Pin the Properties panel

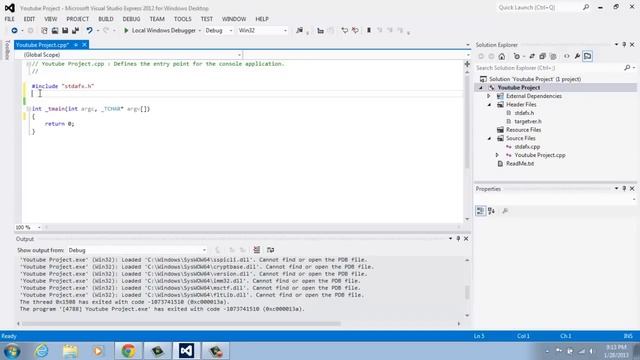click(x=624, y=189)
